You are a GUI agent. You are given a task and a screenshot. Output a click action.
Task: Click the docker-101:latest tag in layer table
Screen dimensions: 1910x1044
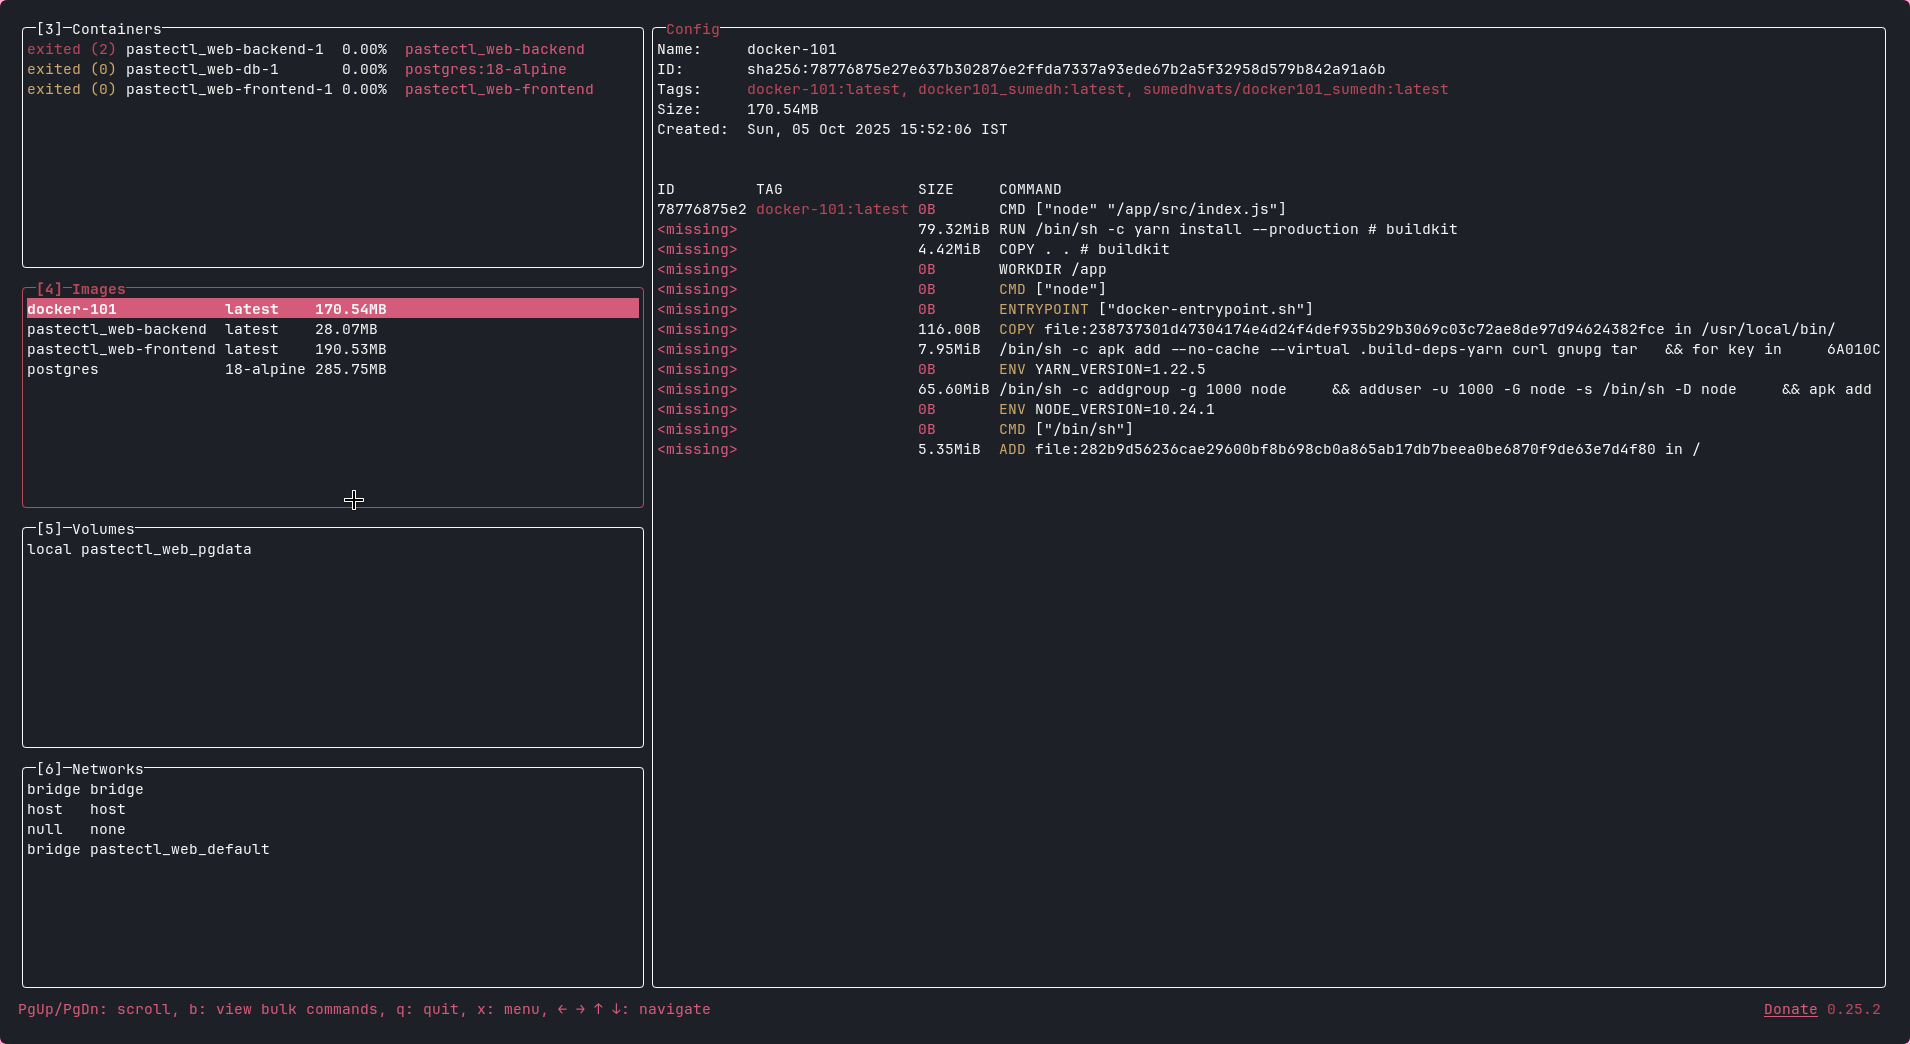832,209
